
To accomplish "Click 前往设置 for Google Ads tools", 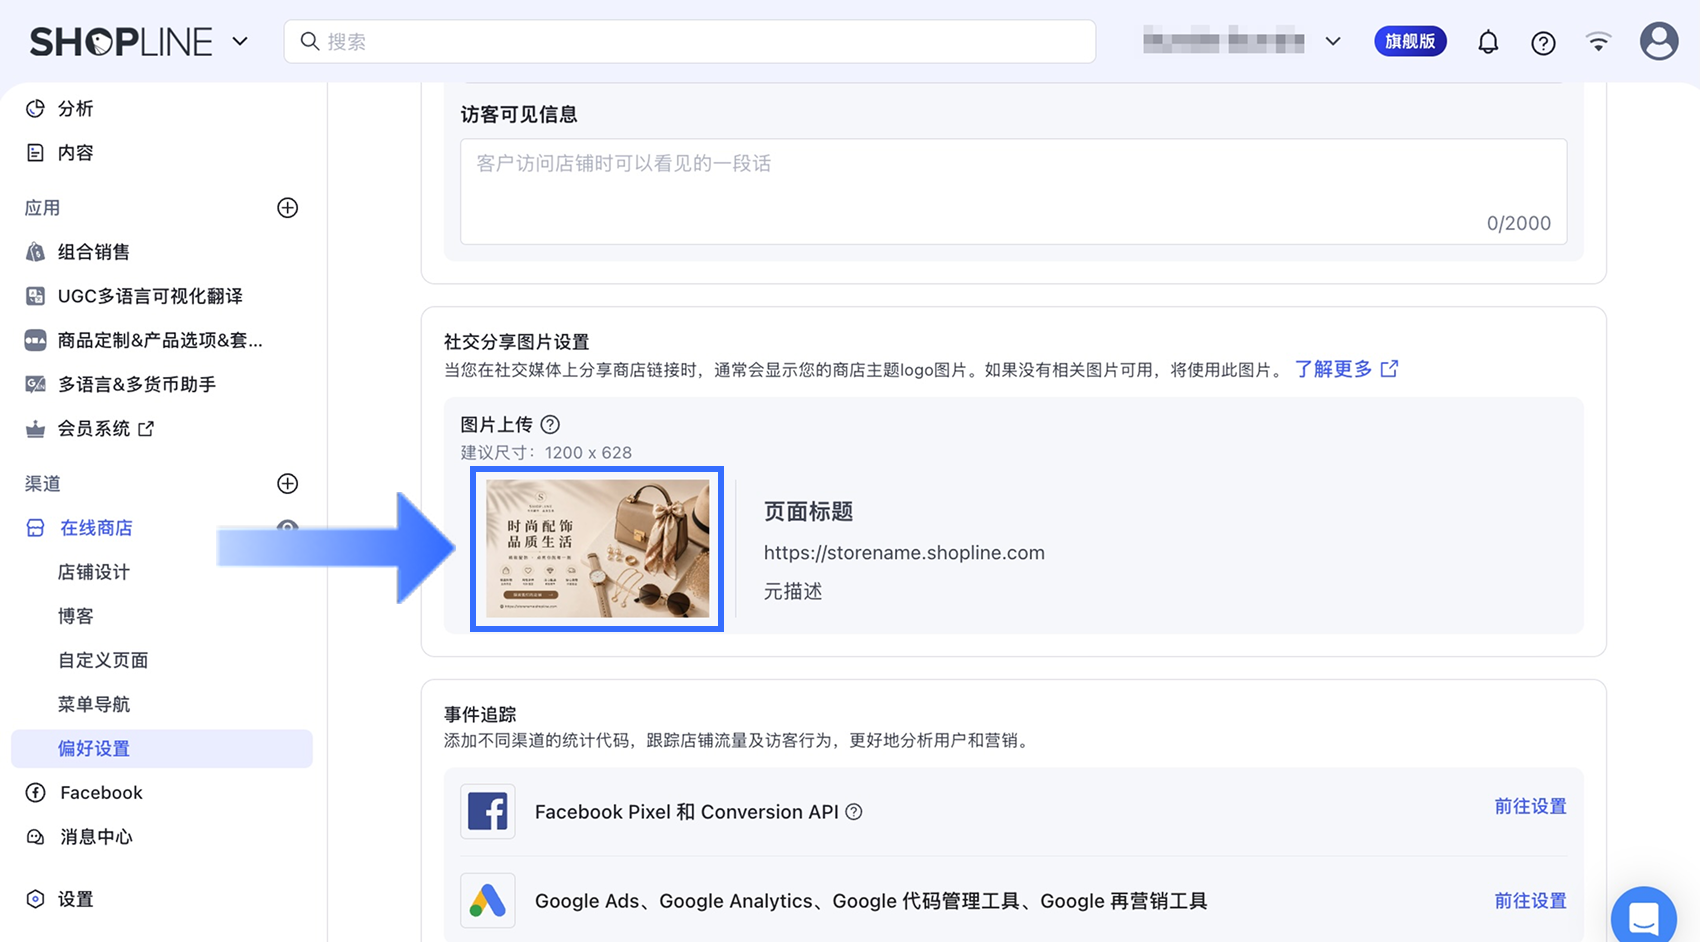I will pos(1530,901).
